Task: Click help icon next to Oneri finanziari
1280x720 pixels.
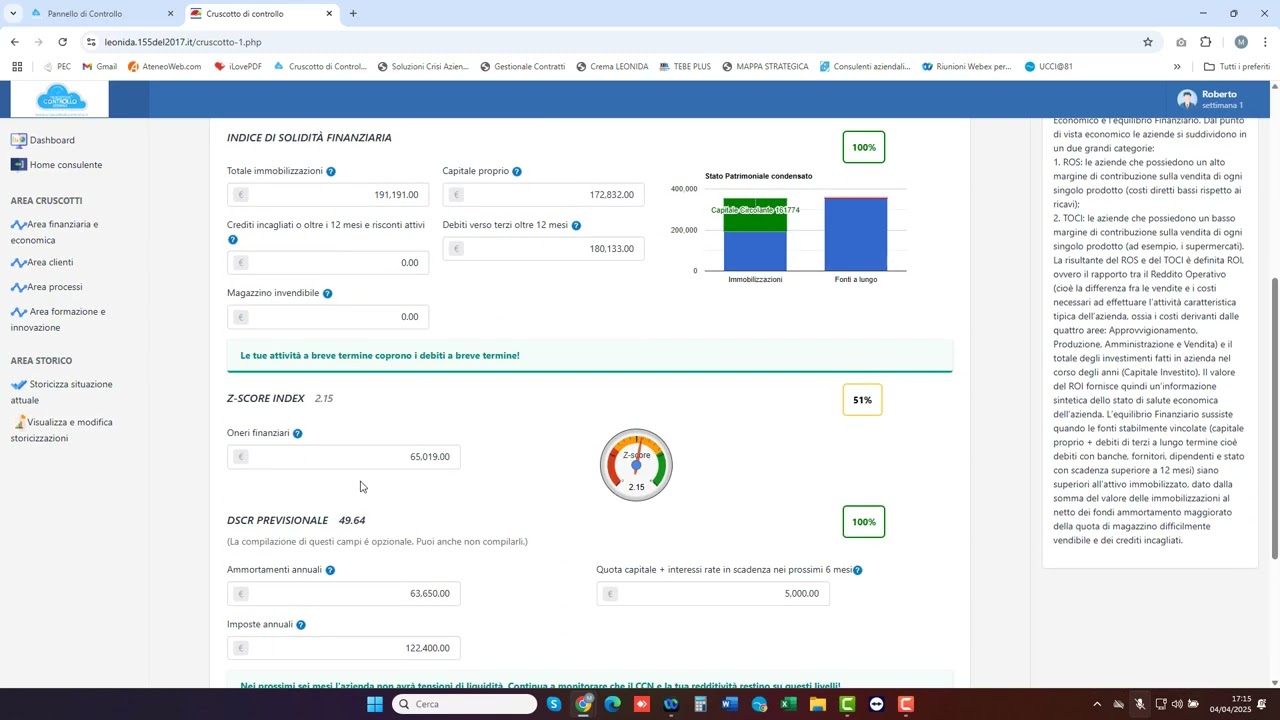Action: click(x=297, y=434)
